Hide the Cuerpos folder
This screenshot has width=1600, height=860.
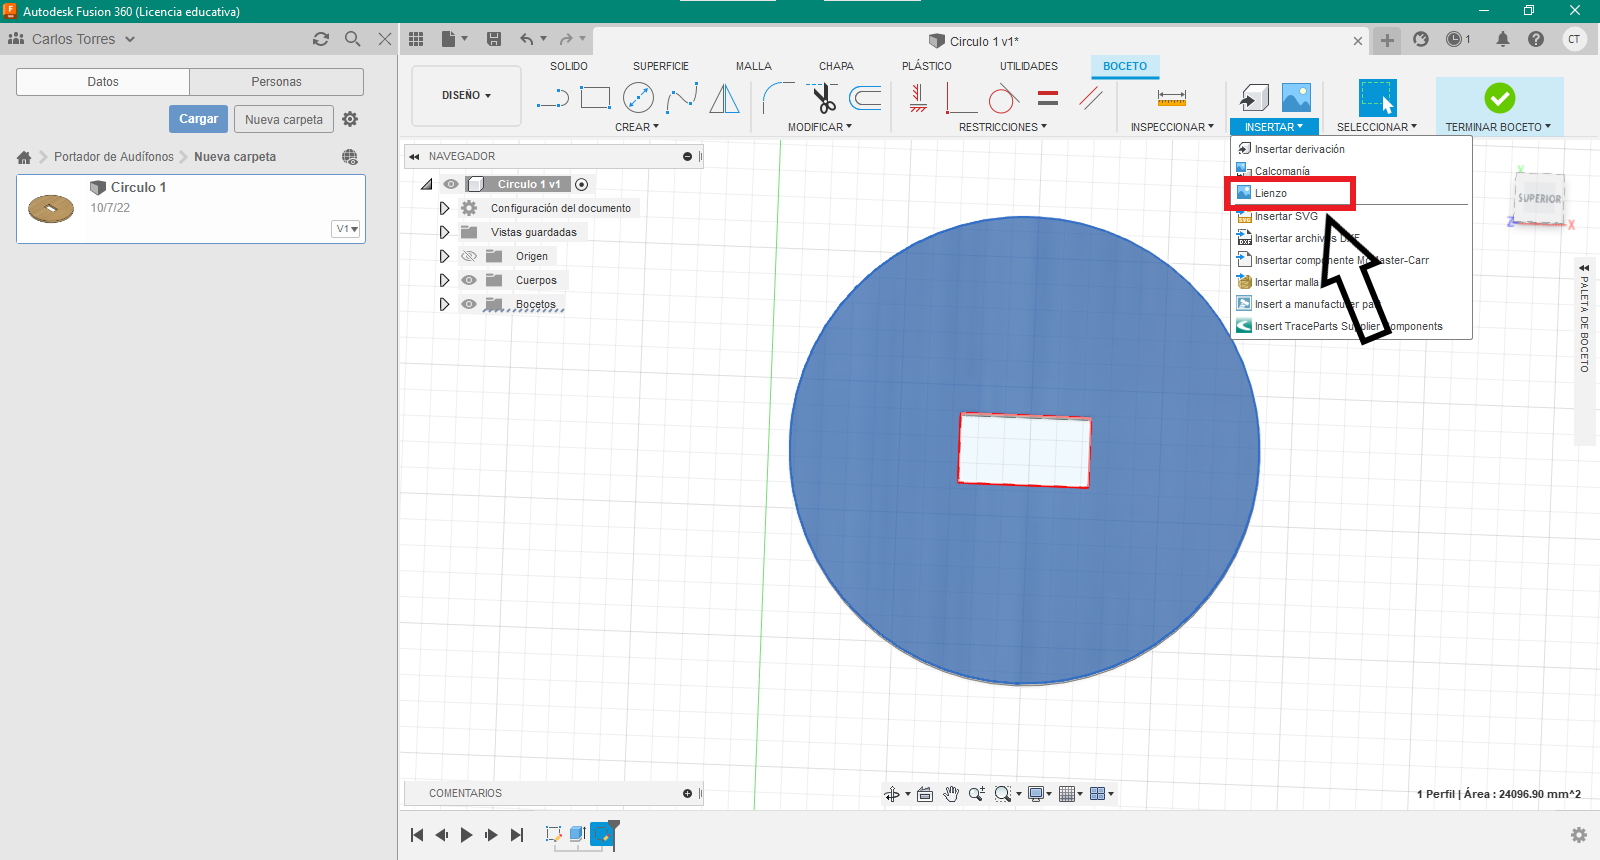(x=469, y=280)
